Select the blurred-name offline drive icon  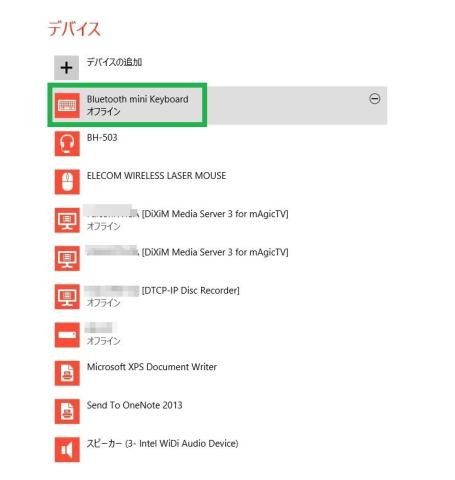[67, 335]
